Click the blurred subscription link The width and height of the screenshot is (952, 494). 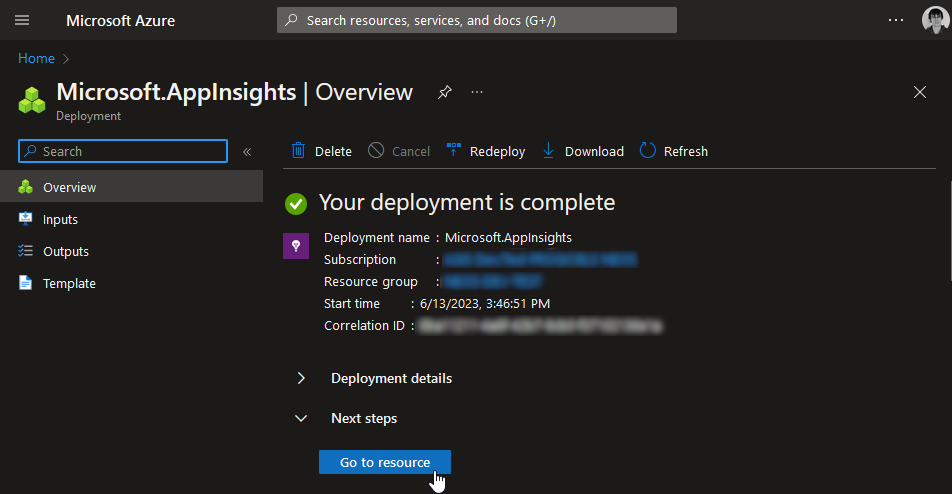(x=540, y=260)
